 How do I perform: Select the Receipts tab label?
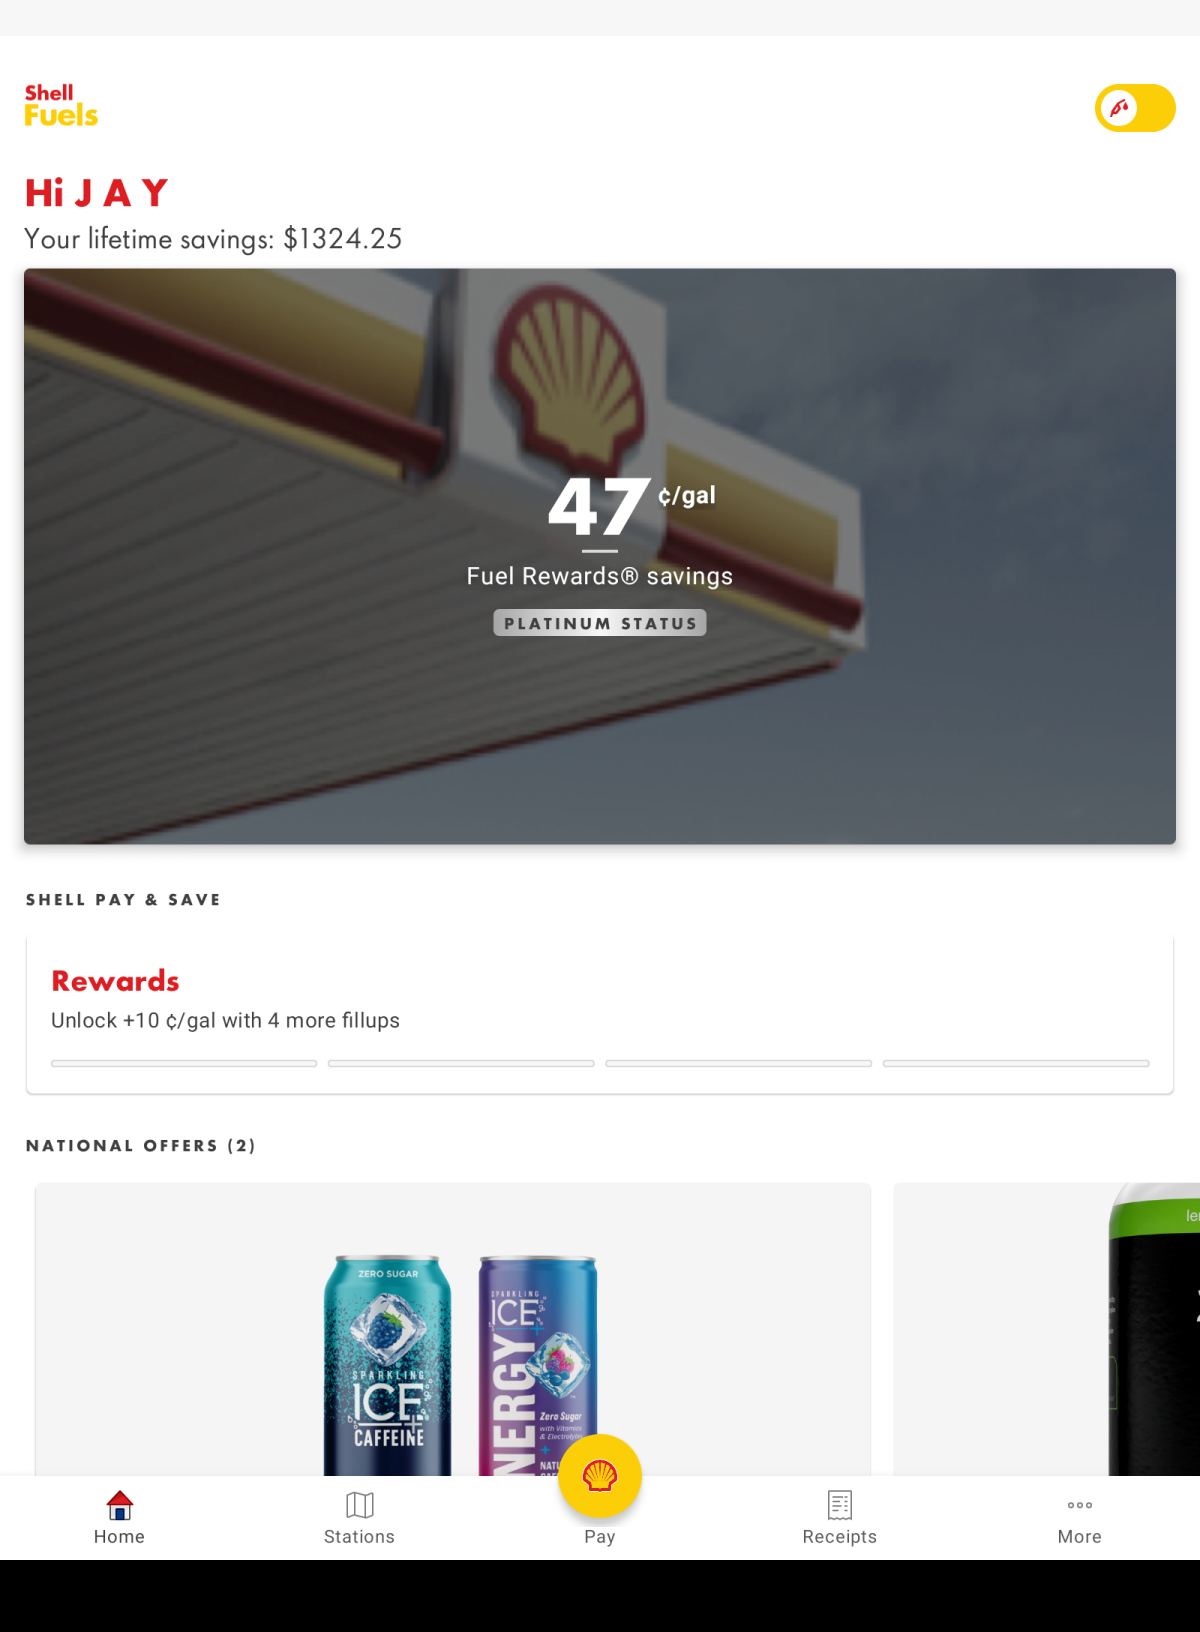(x=840, y=1537)
